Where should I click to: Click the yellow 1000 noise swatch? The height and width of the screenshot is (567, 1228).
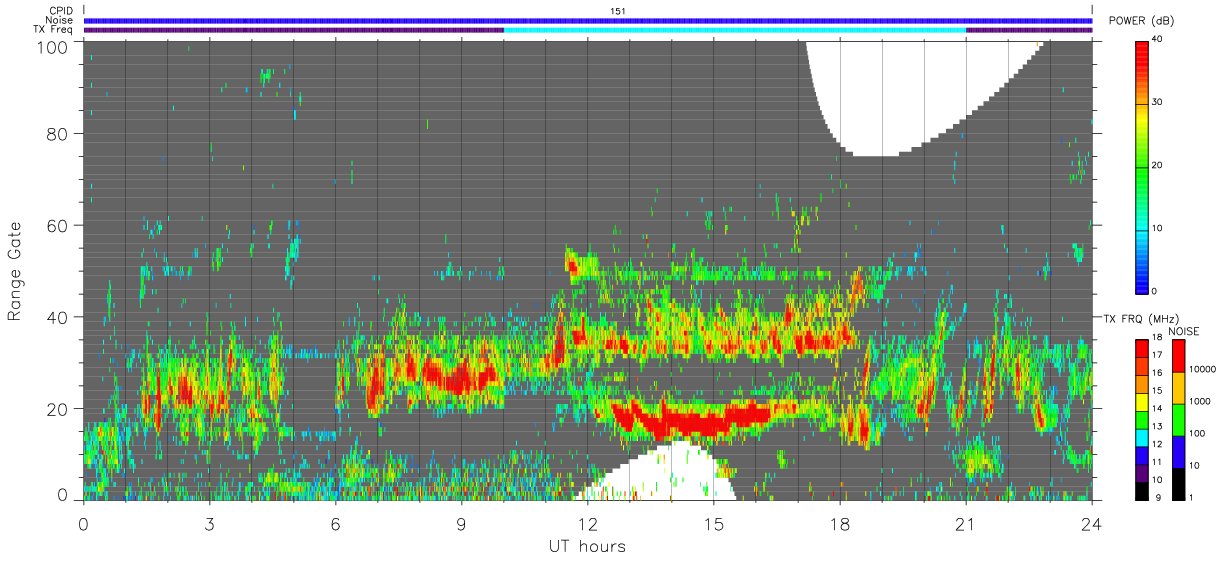click(x=1177, y=388)
